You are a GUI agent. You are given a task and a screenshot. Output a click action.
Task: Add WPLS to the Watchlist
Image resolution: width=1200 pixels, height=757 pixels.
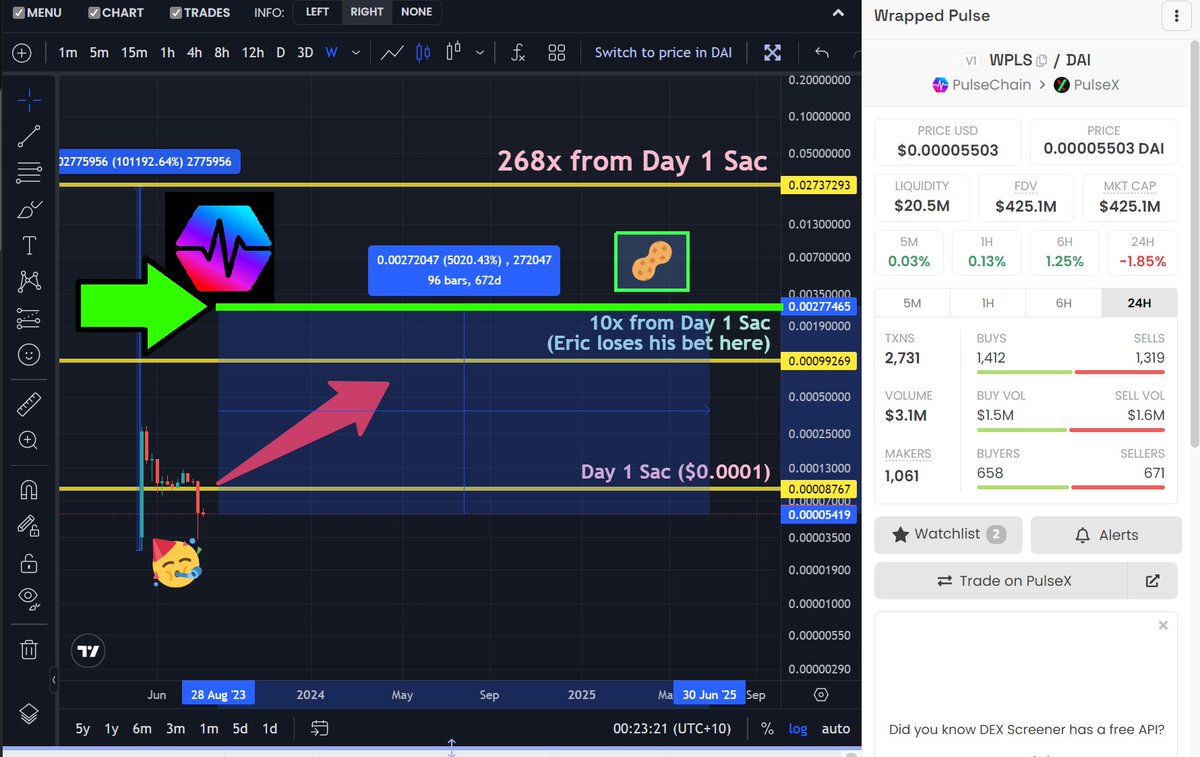[x=948, y=535]
